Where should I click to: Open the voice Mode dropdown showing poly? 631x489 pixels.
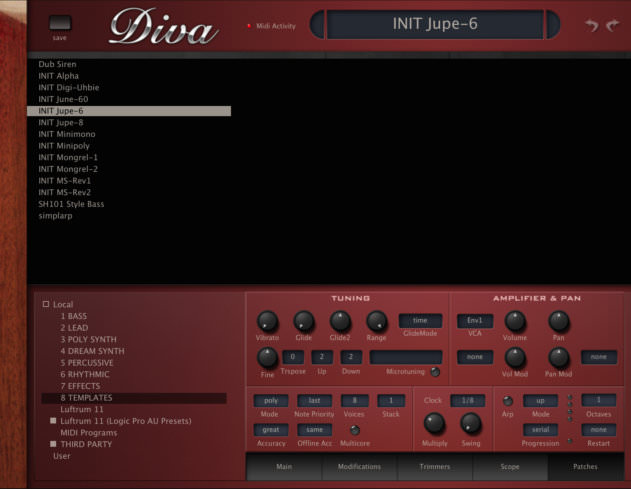(x=271, y=400)
